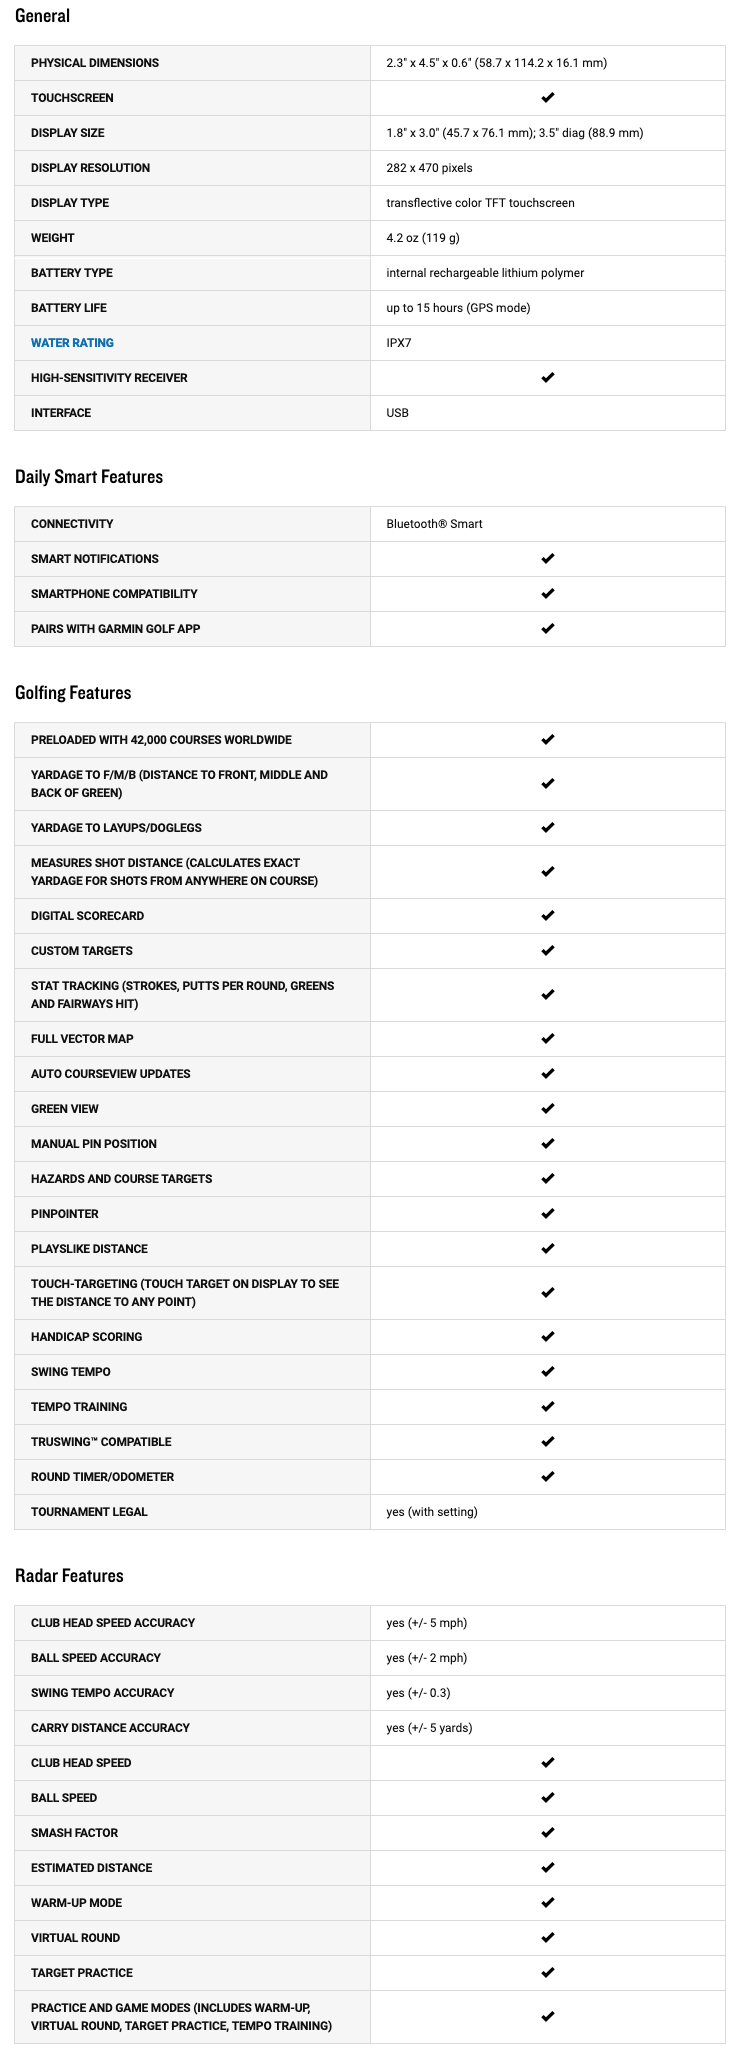Click the IPX7 water rating value

click(399, 343)
